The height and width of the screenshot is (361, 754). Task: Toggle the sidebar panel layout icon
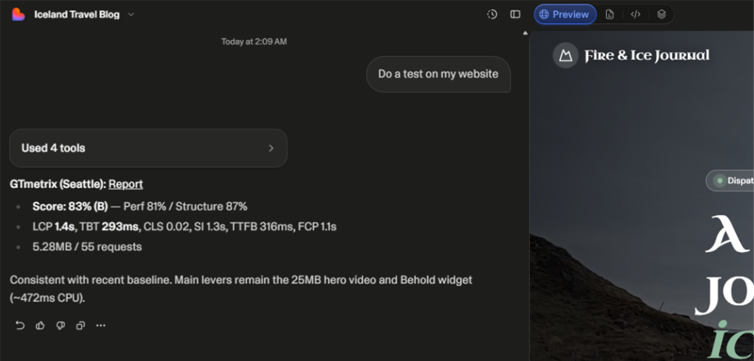pyautogui.click(x=515, y=14)
